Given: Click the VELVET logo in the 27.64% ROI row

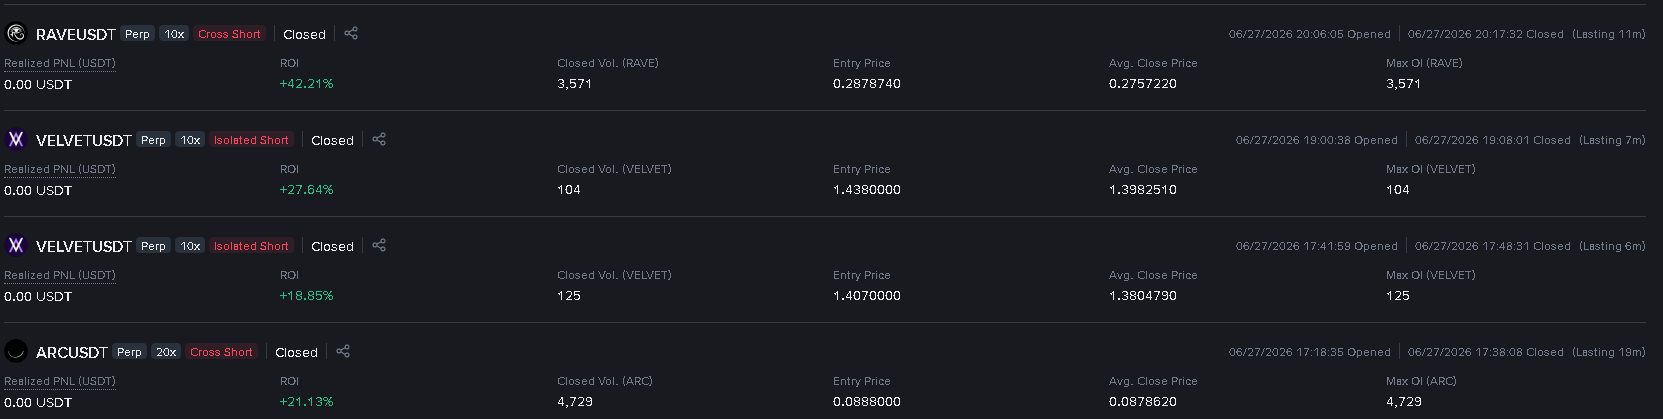Looking at the screenshot, I should click(x=16, y=140).
